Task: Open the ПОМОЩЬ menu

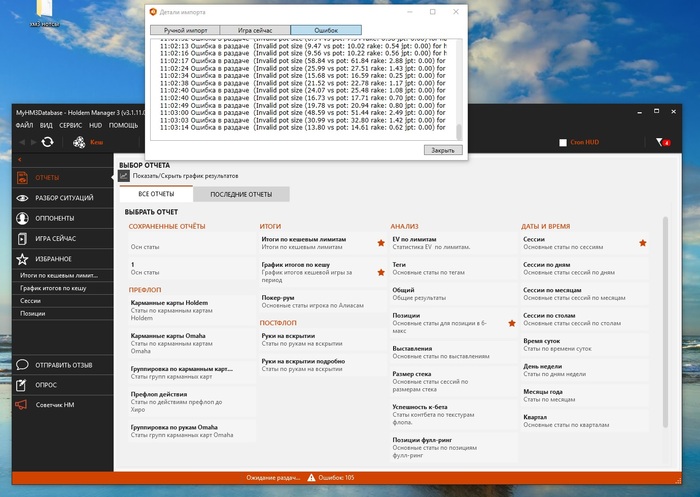Action: [x=123, y=125]
